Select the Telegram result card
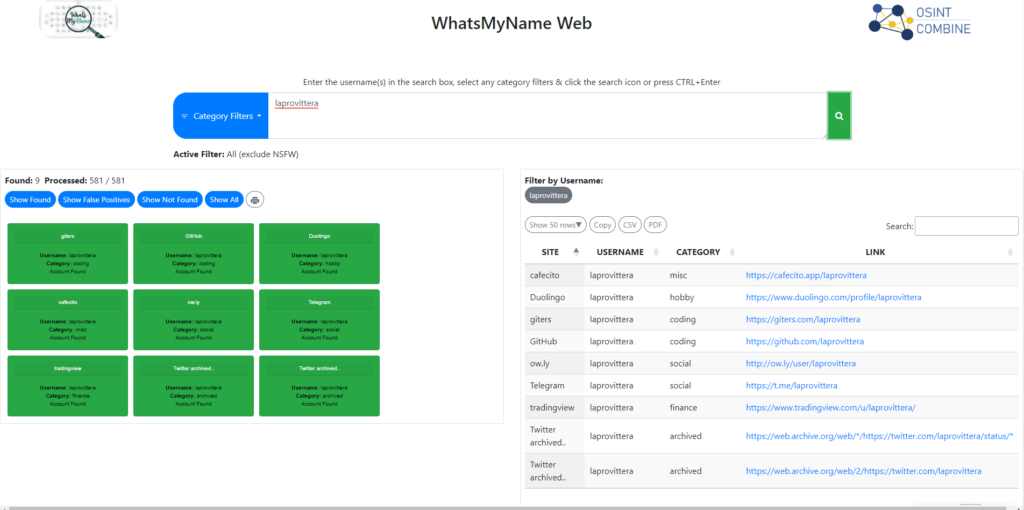 [319, 320]
